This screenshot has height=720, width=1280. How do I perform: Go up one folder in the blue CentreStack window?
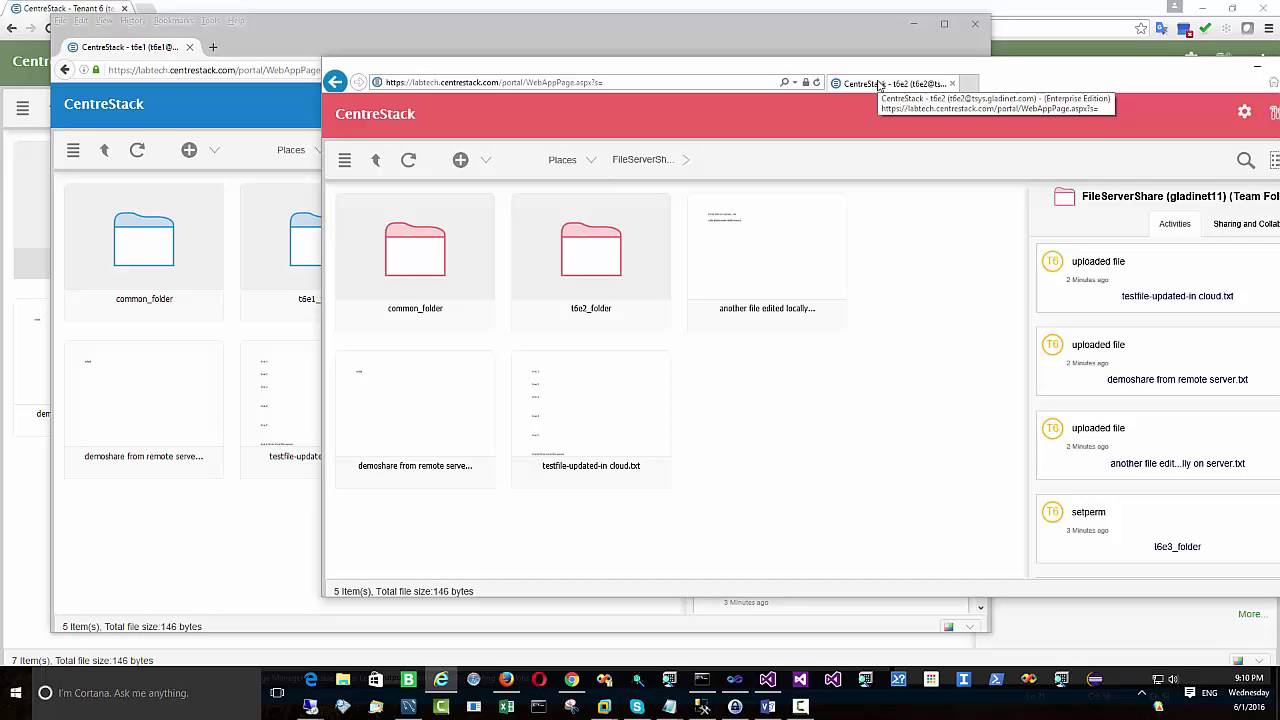tap(104, 150)
